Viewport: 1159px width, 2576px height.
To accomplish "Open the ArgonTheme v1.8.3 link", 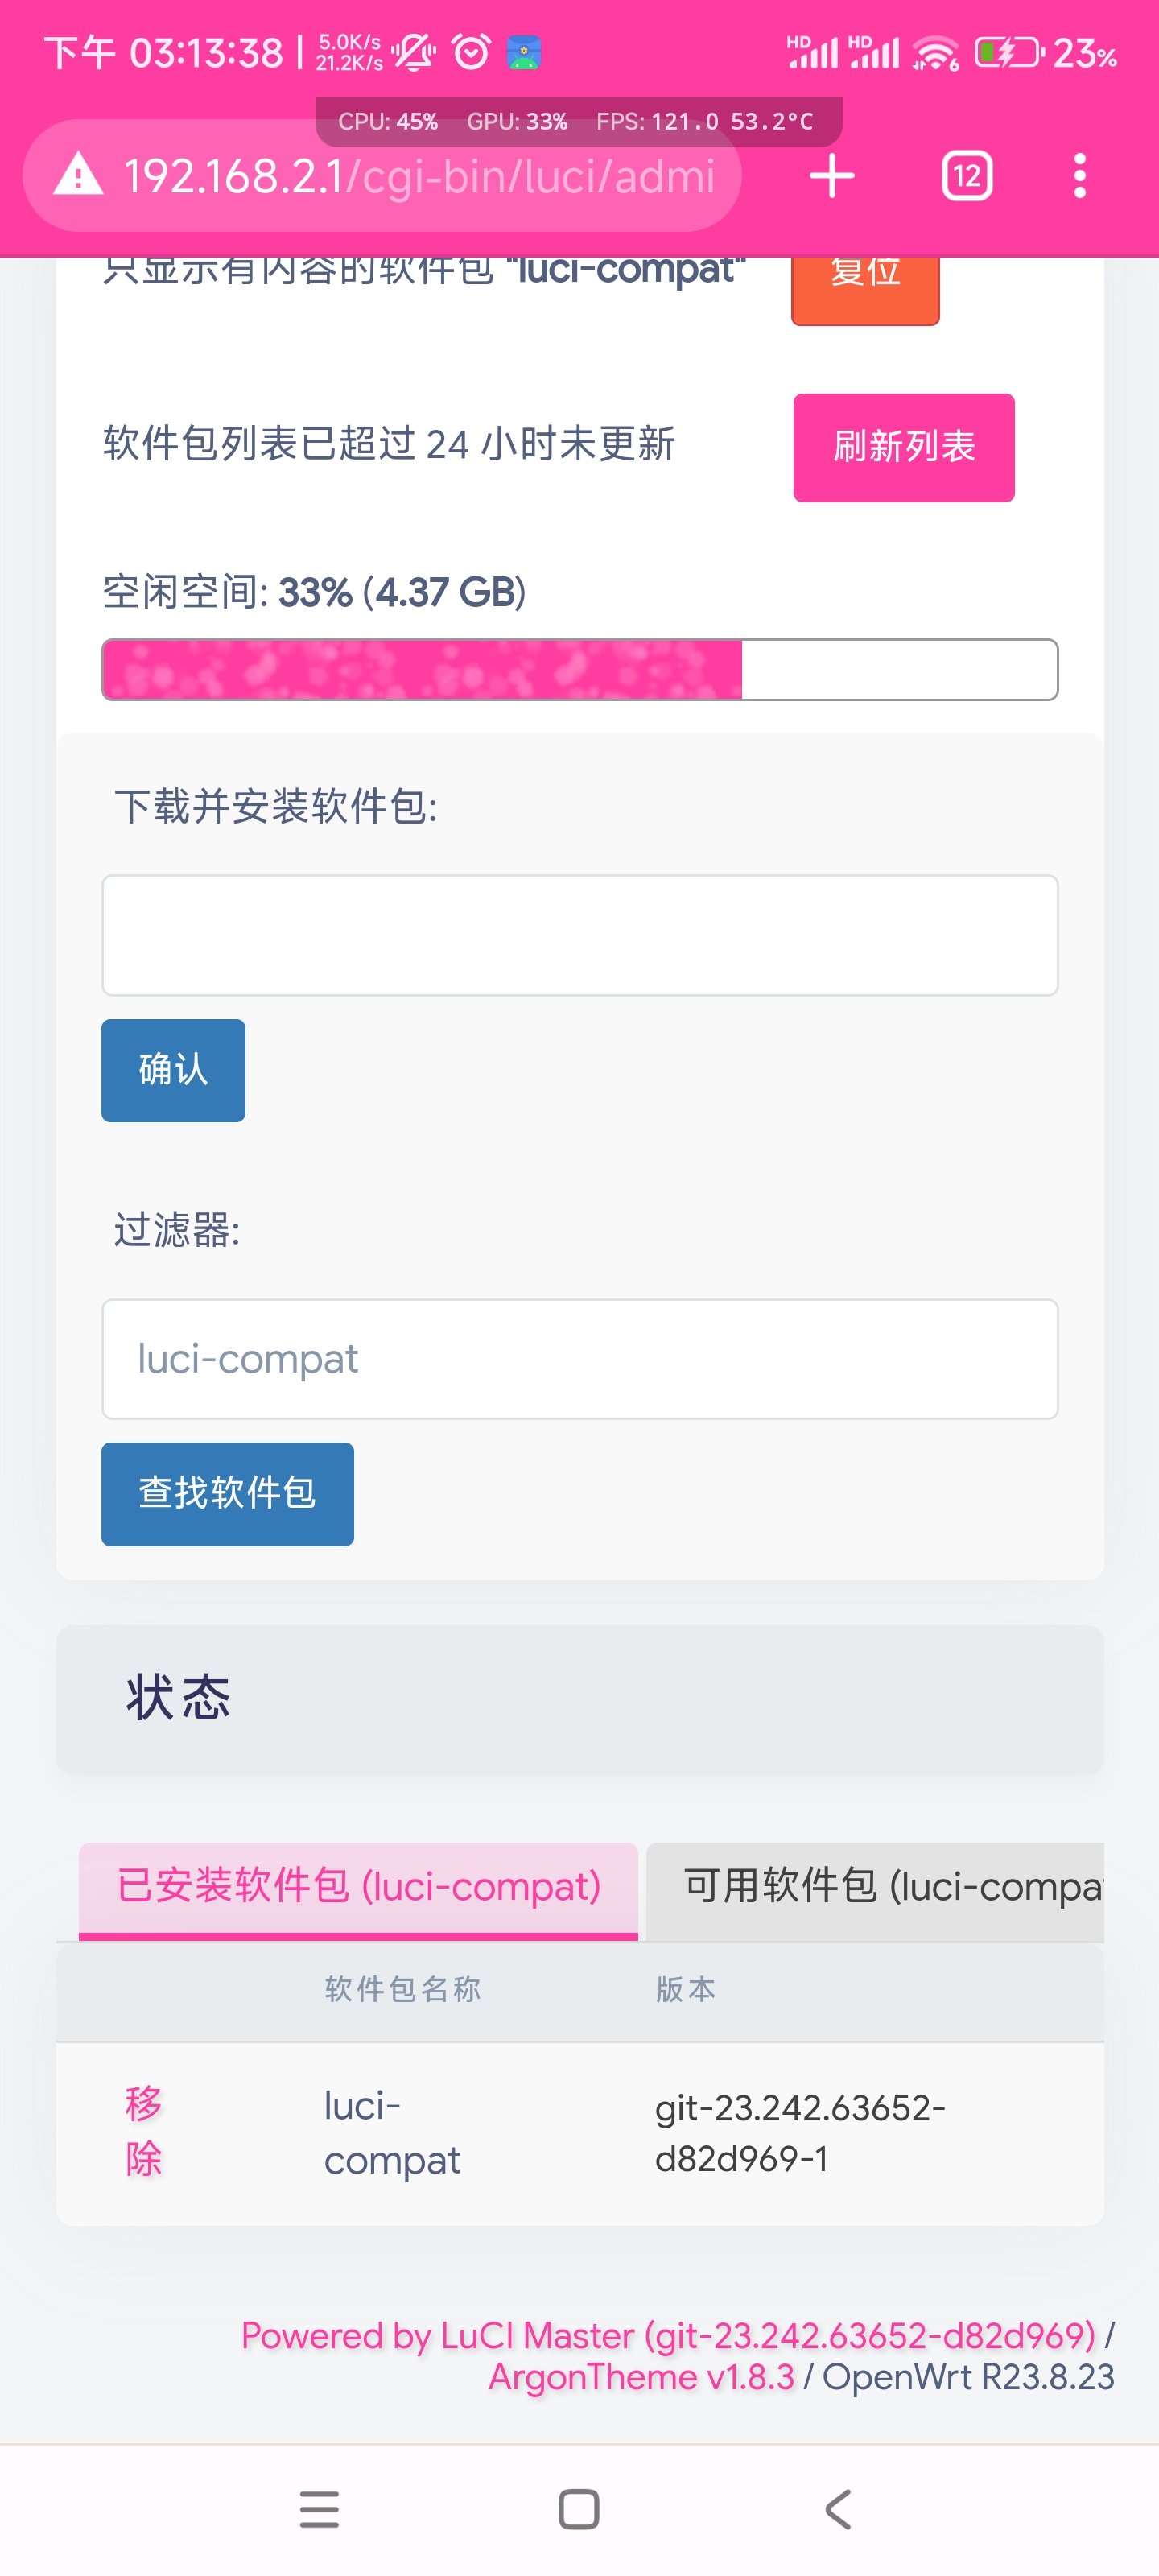I will [x=640, y=2378].
